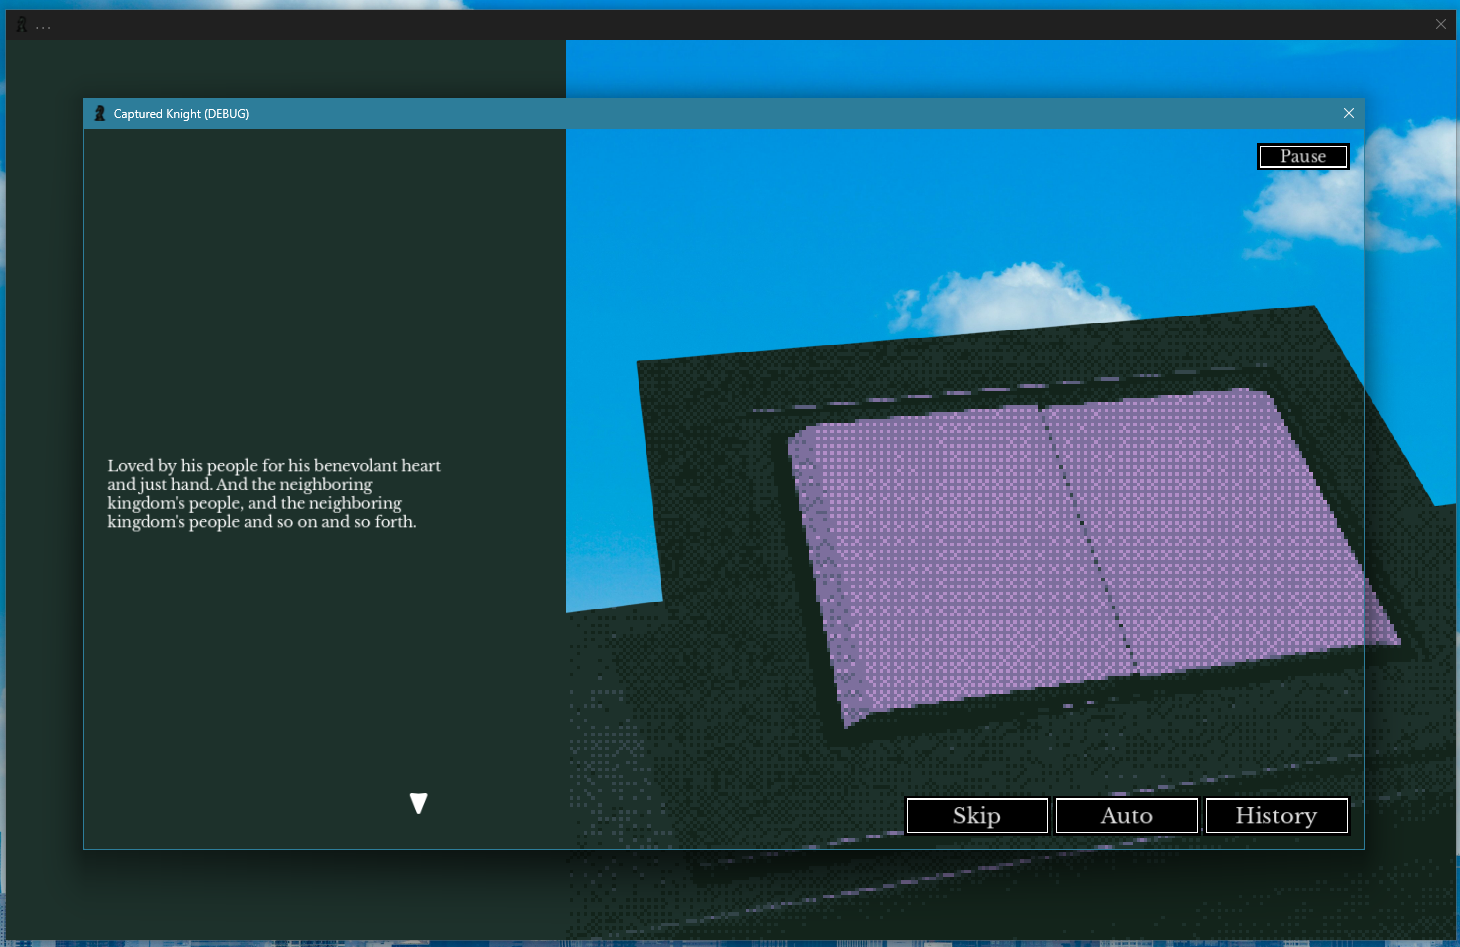Click the word "forth." ending the paragraph
This screenshot has width=1460, height=947.
point(396,522)
